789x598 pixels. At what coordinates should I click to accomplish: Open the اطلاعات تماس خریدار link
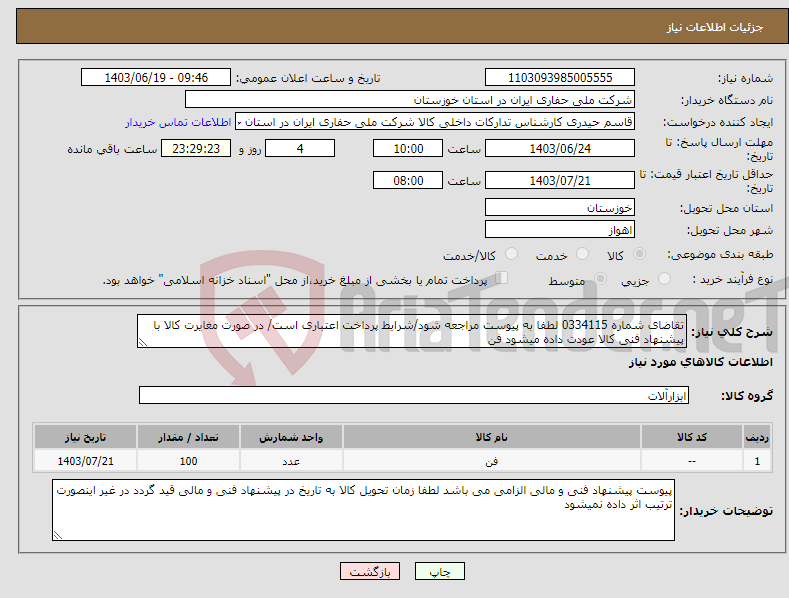(178, 122)
